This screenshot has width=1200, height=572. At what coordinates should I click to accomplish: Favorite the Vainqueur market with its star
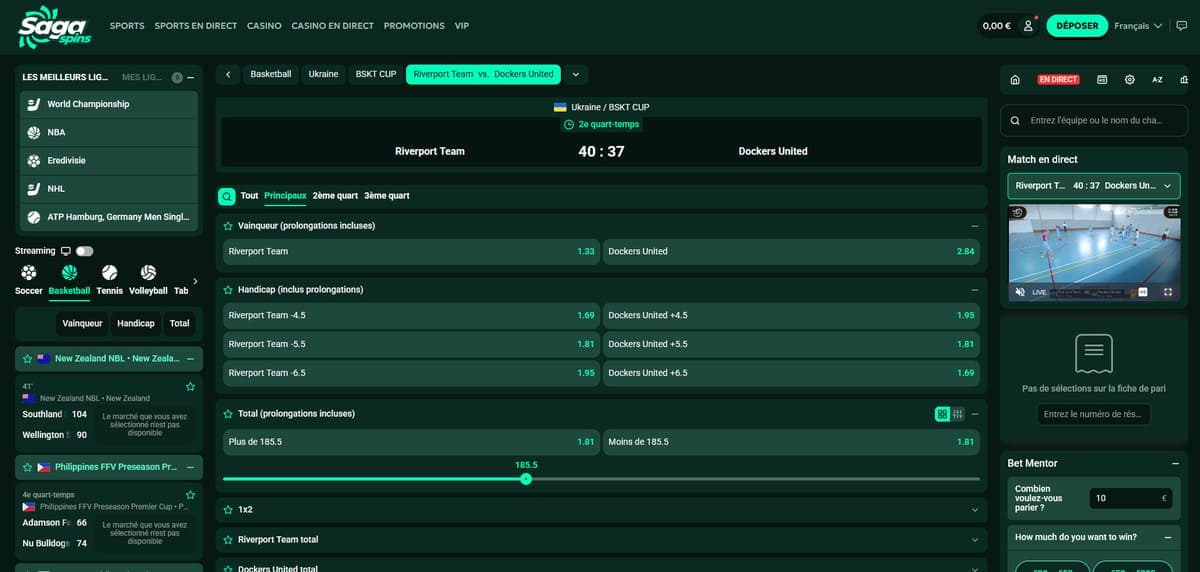click(228, 226)
